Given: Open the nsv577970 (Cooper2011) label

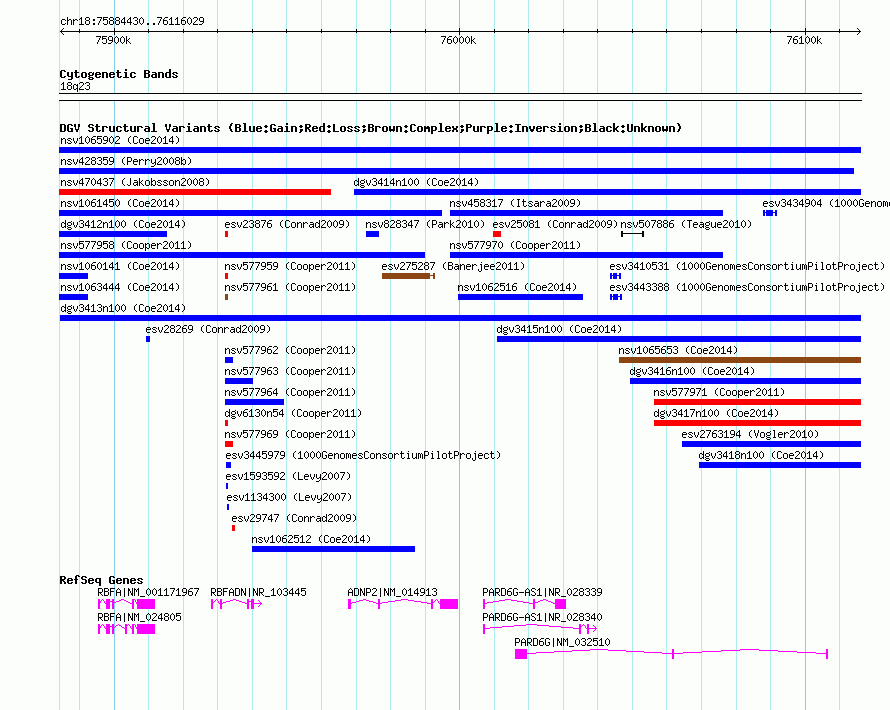Looking at the screenshot, I should tap(515, 245).
